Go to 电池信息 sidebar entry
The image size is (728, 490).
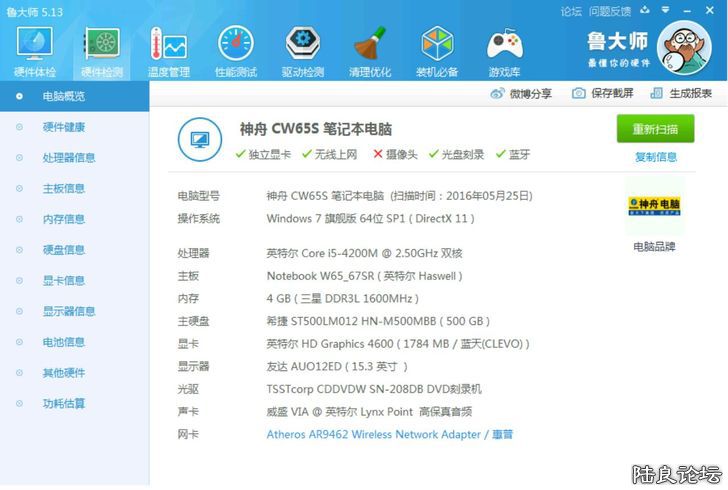coord(63,342)
